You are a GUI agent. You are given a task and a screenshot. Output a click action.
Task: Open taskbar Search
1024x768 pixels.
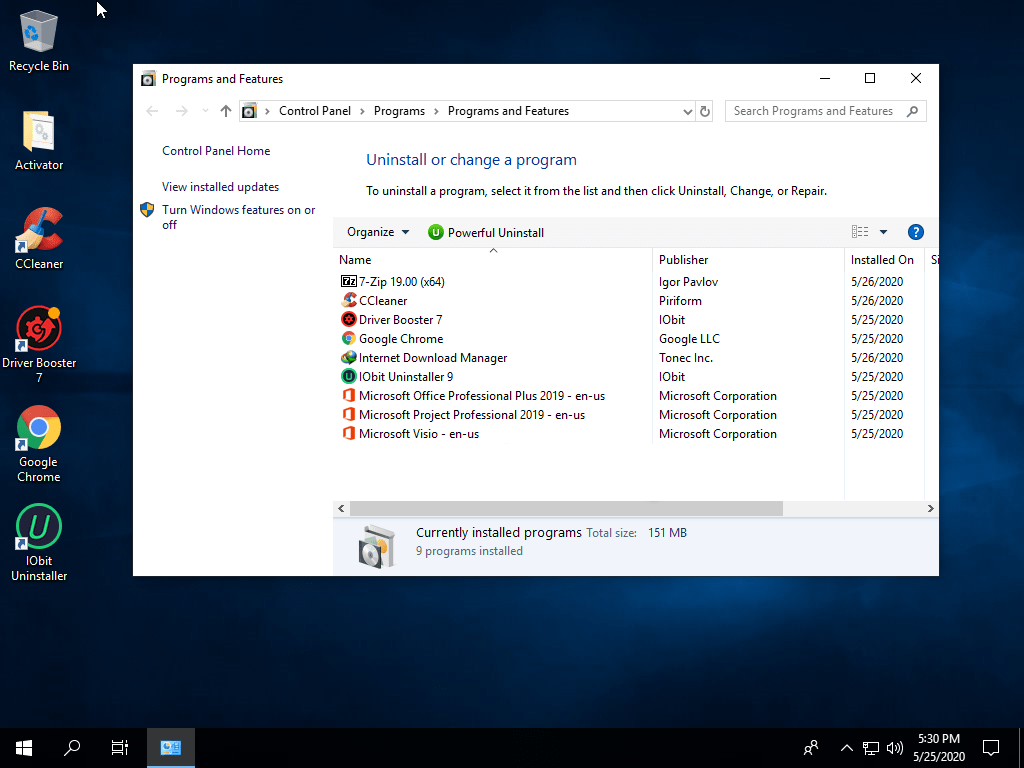click(72, 748)
